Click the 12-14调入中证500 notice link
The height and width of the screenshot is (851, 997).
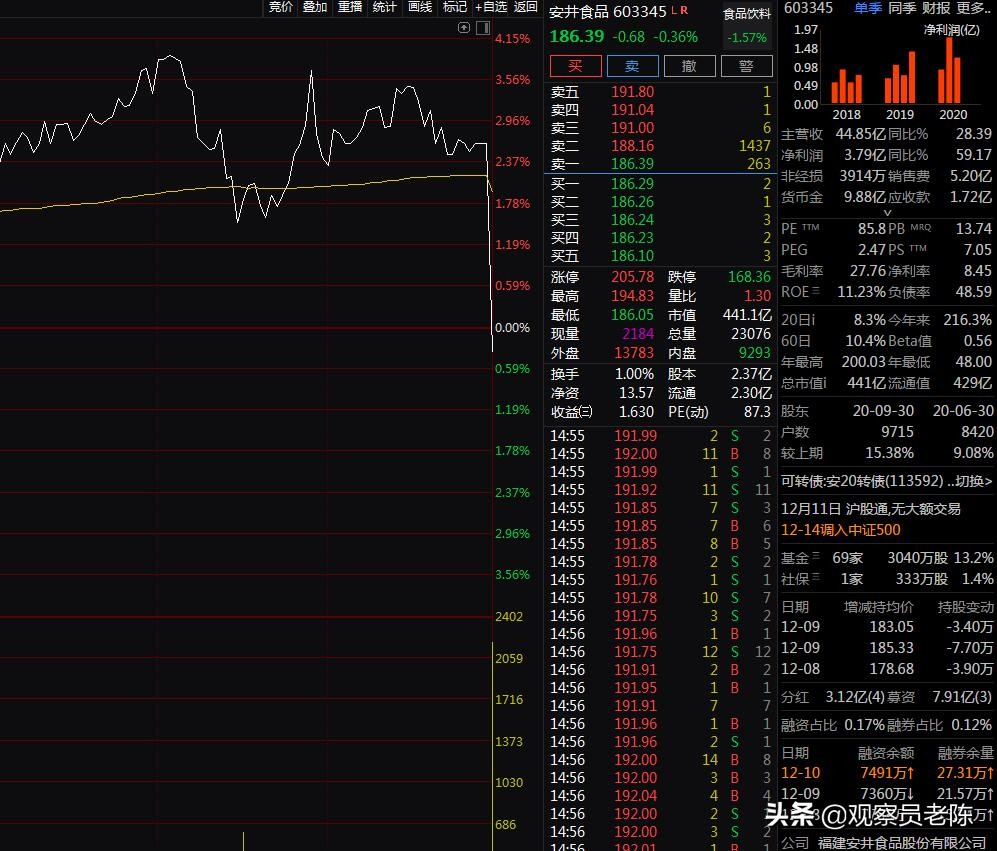tap(841, 530)
